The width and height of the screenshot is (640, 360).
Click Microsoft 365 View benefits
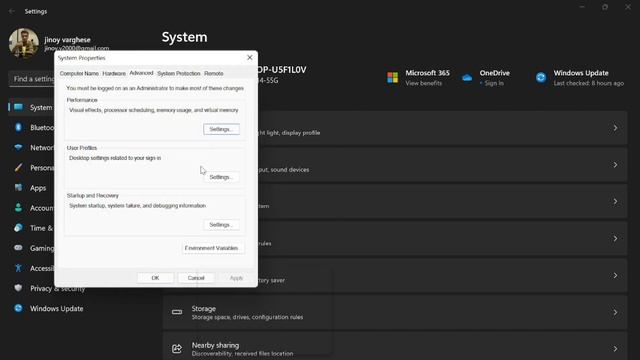click(423, 83)
